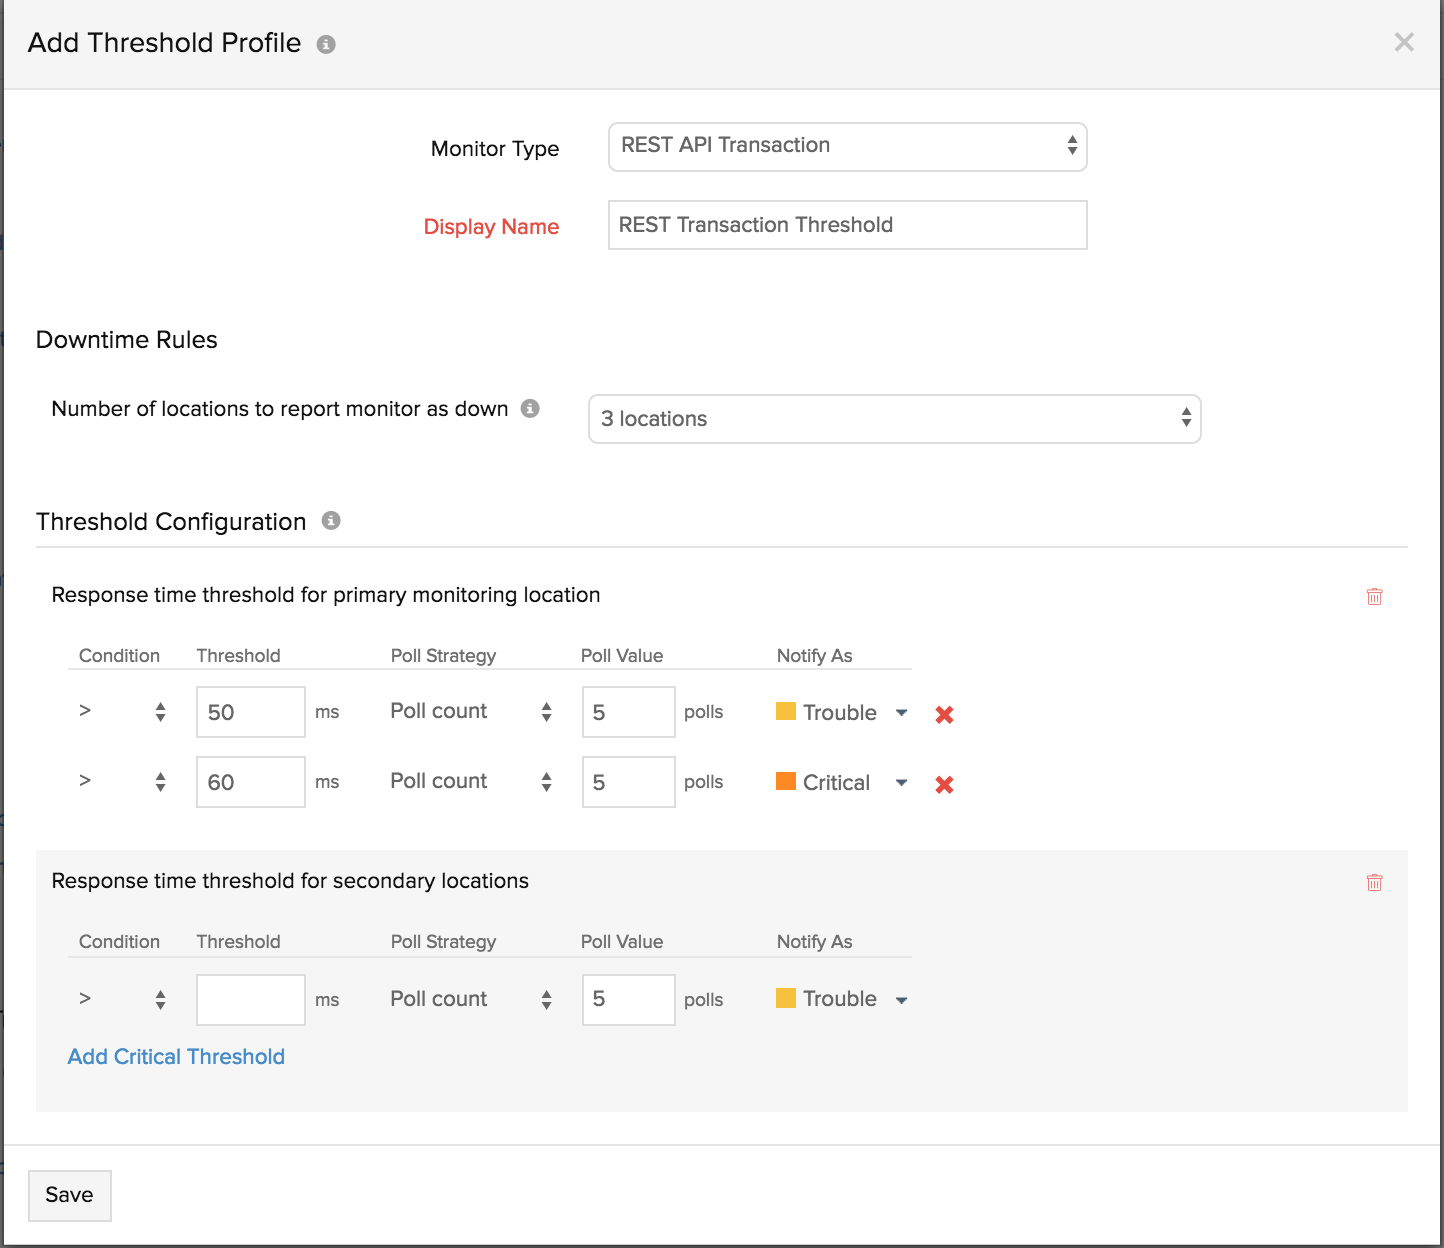Image resolution: width=1444 pixels, height=1248 pixels.
Task: Remove the 50 ms Trouble threshold row
Action: tap(943, 713)
